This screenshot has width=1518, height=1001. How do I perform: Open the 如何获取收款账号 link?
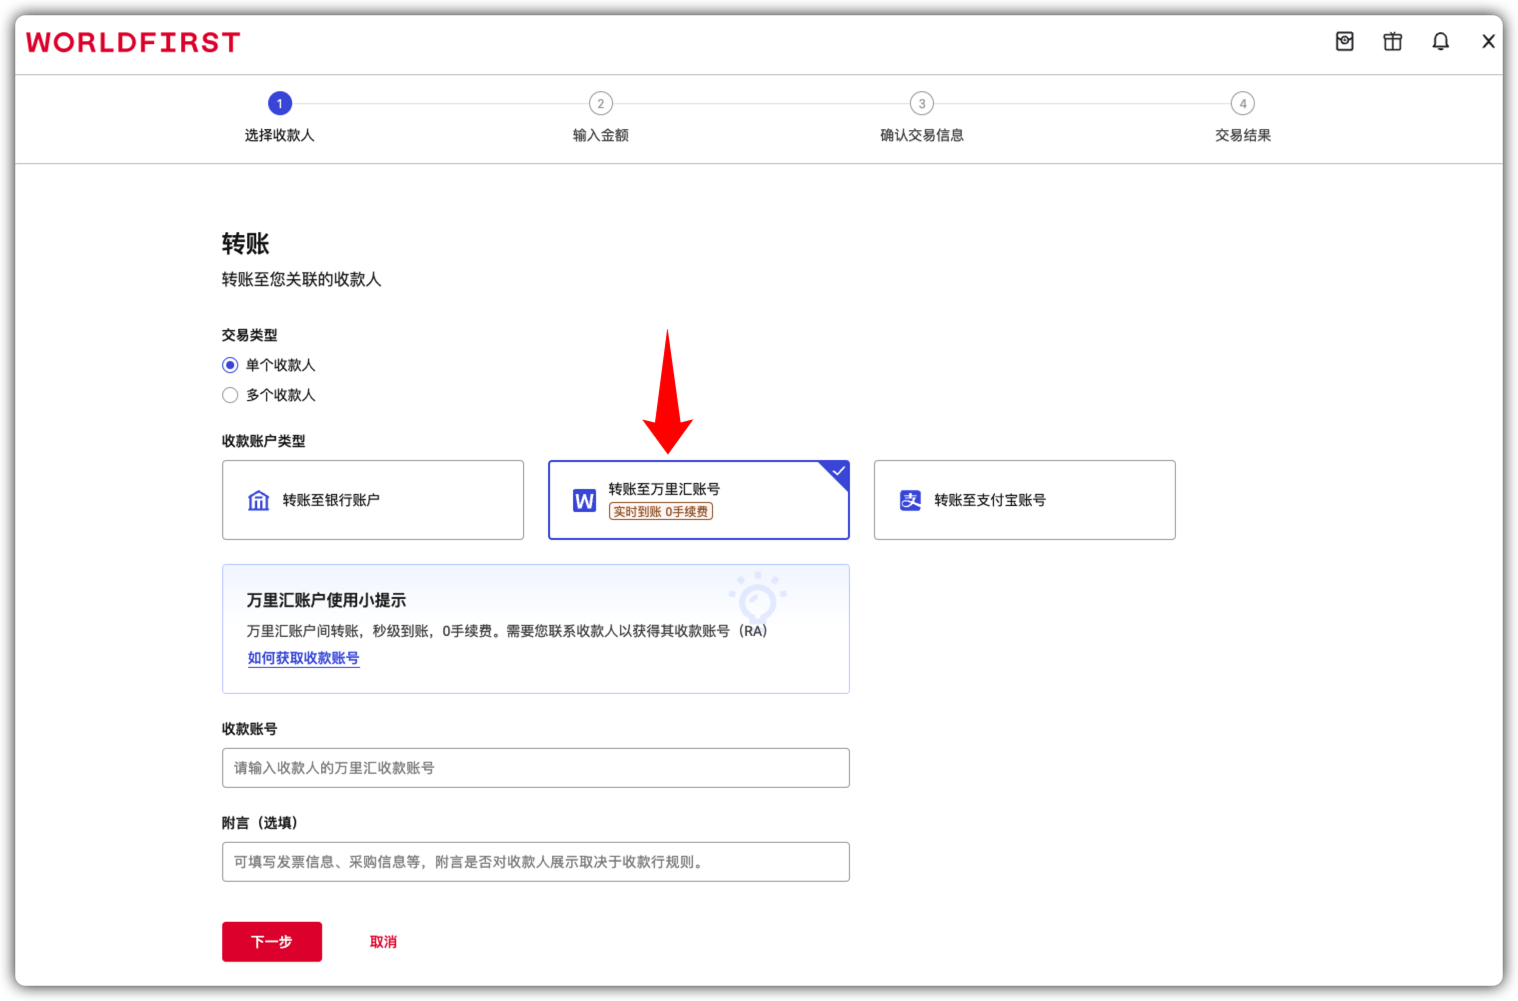(x=304, y=657)
